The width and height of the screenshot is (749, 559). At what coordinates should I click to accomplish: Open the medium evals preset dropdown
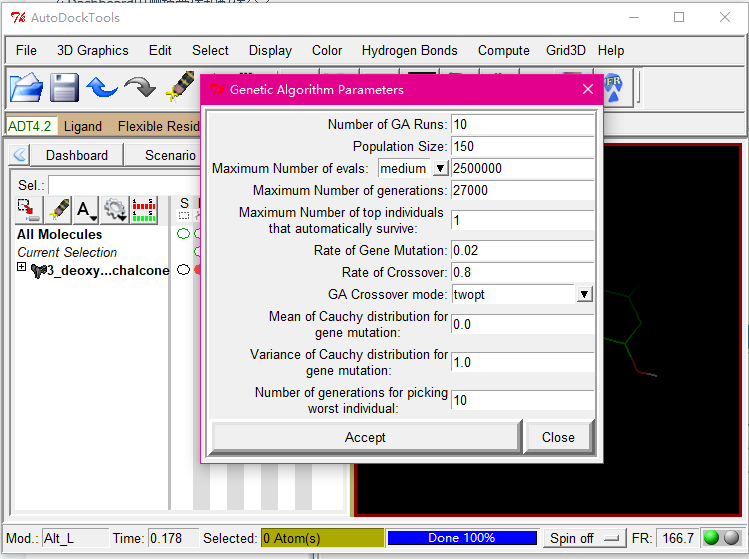[x=440, y=169]
